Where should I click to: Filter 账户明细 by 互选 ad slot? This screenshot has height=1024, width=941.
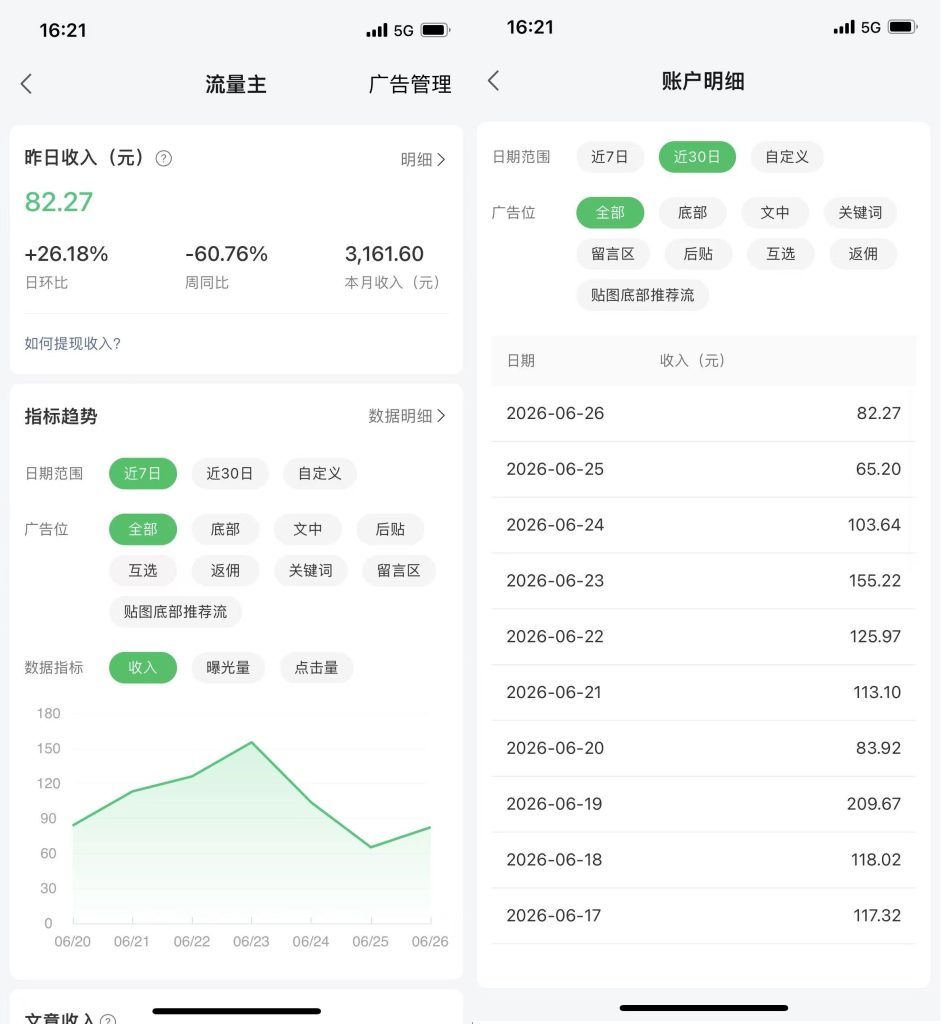(x=780, y=253)
